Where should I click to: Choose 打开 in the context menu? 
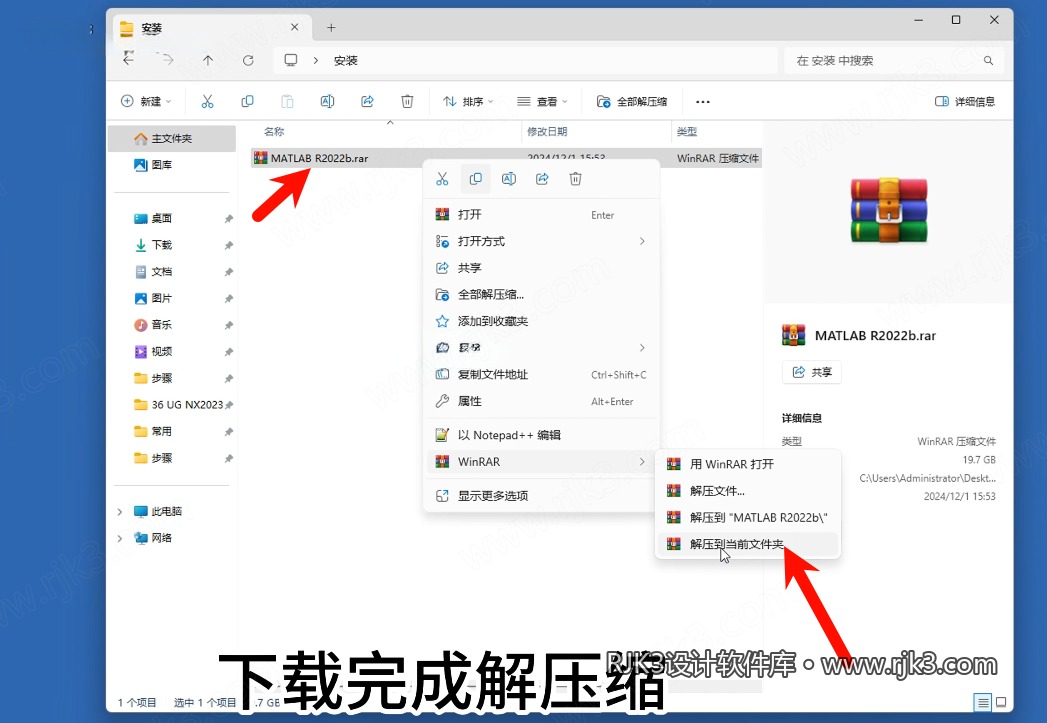(542, 214)
